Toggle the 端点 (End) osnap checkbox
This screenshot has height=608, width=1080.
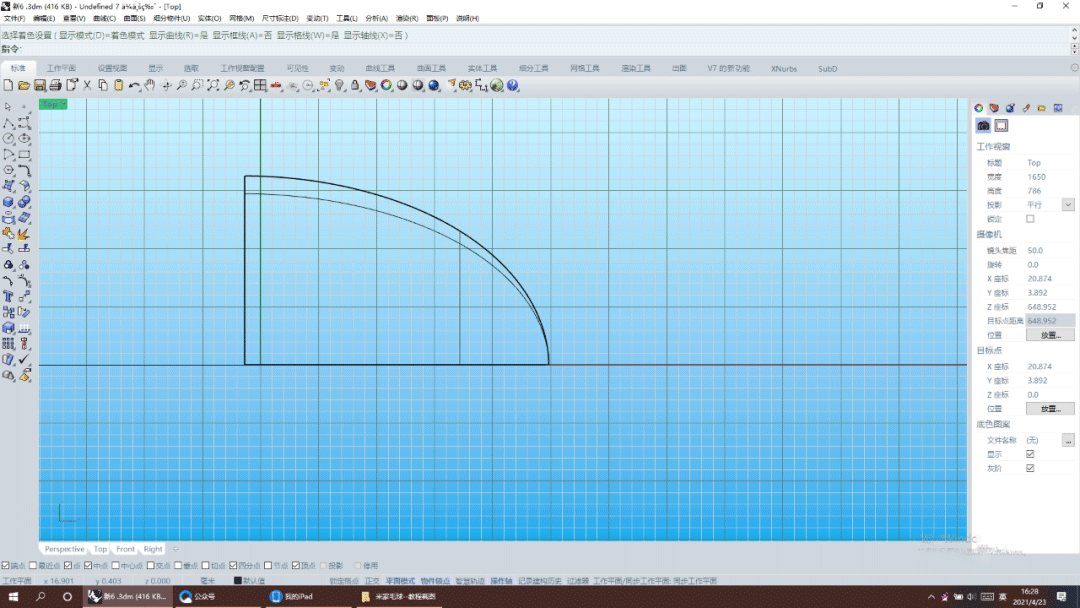click(6, 565)
